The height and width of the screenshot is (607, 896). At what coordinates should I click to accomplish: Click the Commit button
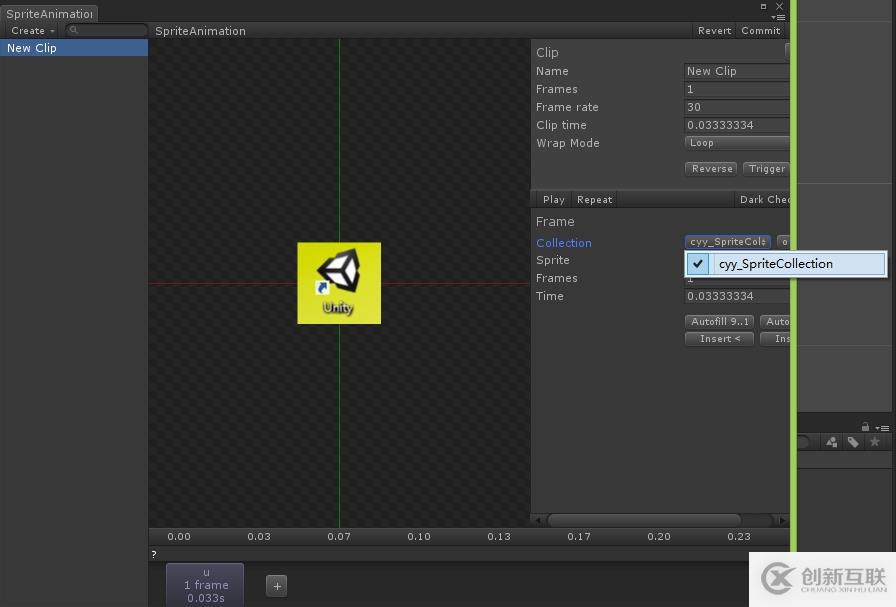[761, 30]
